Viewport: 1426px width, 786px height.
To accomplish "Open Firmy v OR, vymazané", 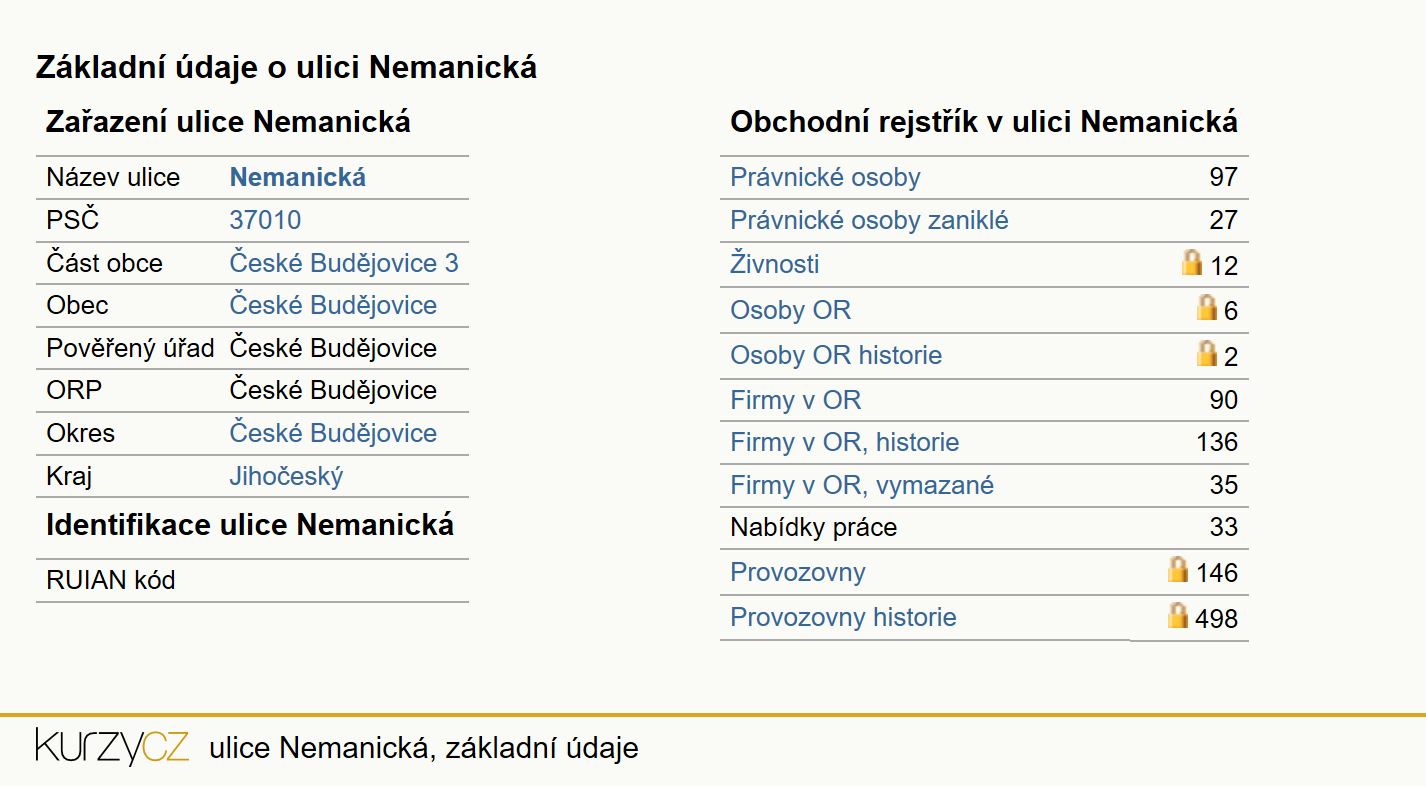I will 862,486.
